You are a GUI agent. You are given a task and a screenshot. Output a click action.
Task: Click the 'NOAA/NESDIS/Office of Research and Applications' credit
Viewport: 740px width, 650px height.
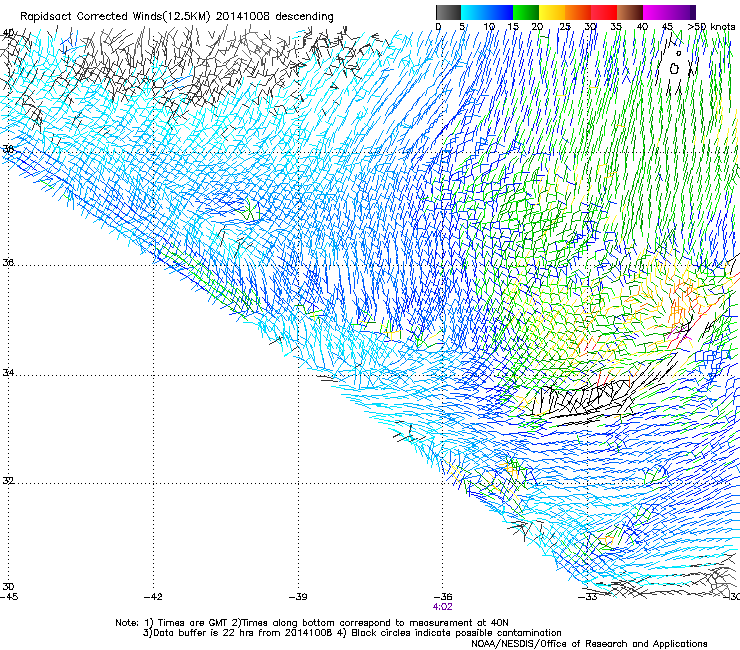point(589,644)
